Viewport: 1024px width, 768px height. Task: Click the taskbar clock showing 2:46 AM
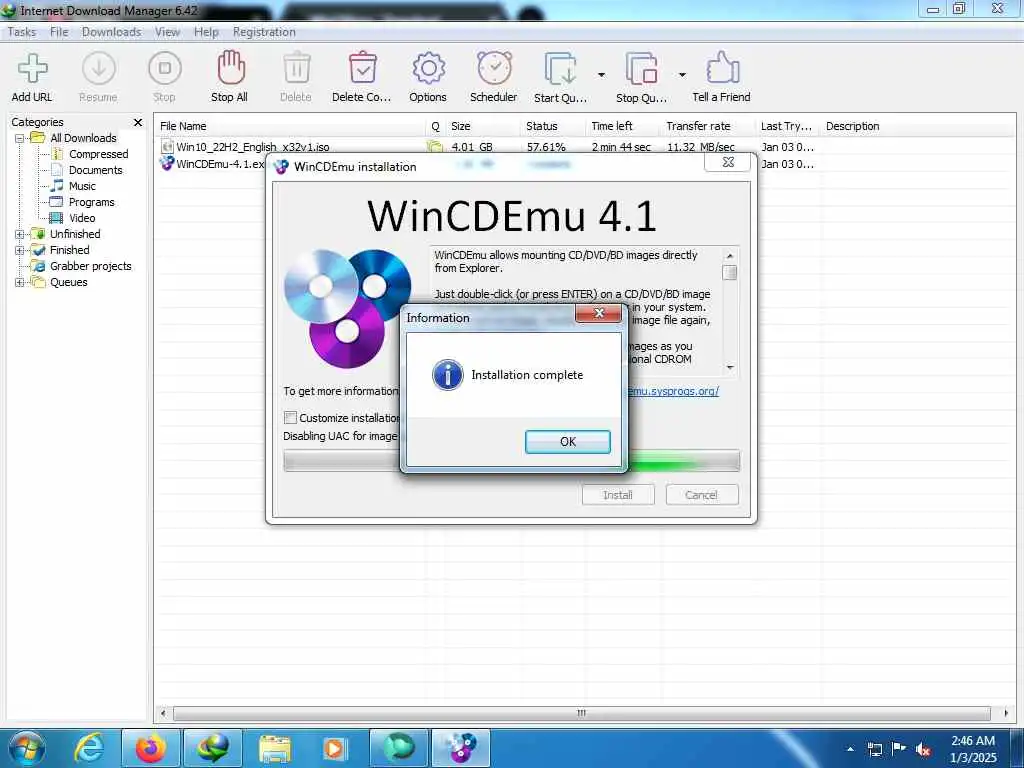tap(973, 749)
